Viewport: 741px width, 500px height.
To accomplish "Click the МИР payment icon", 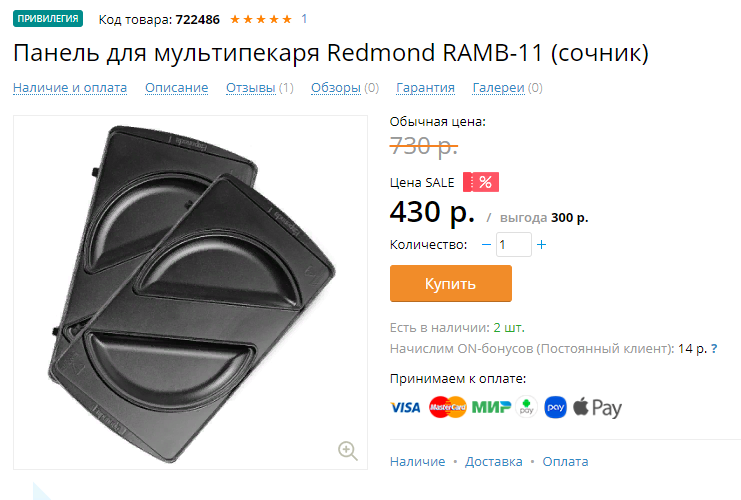I will pyautogui.click(x=491, y=407).
